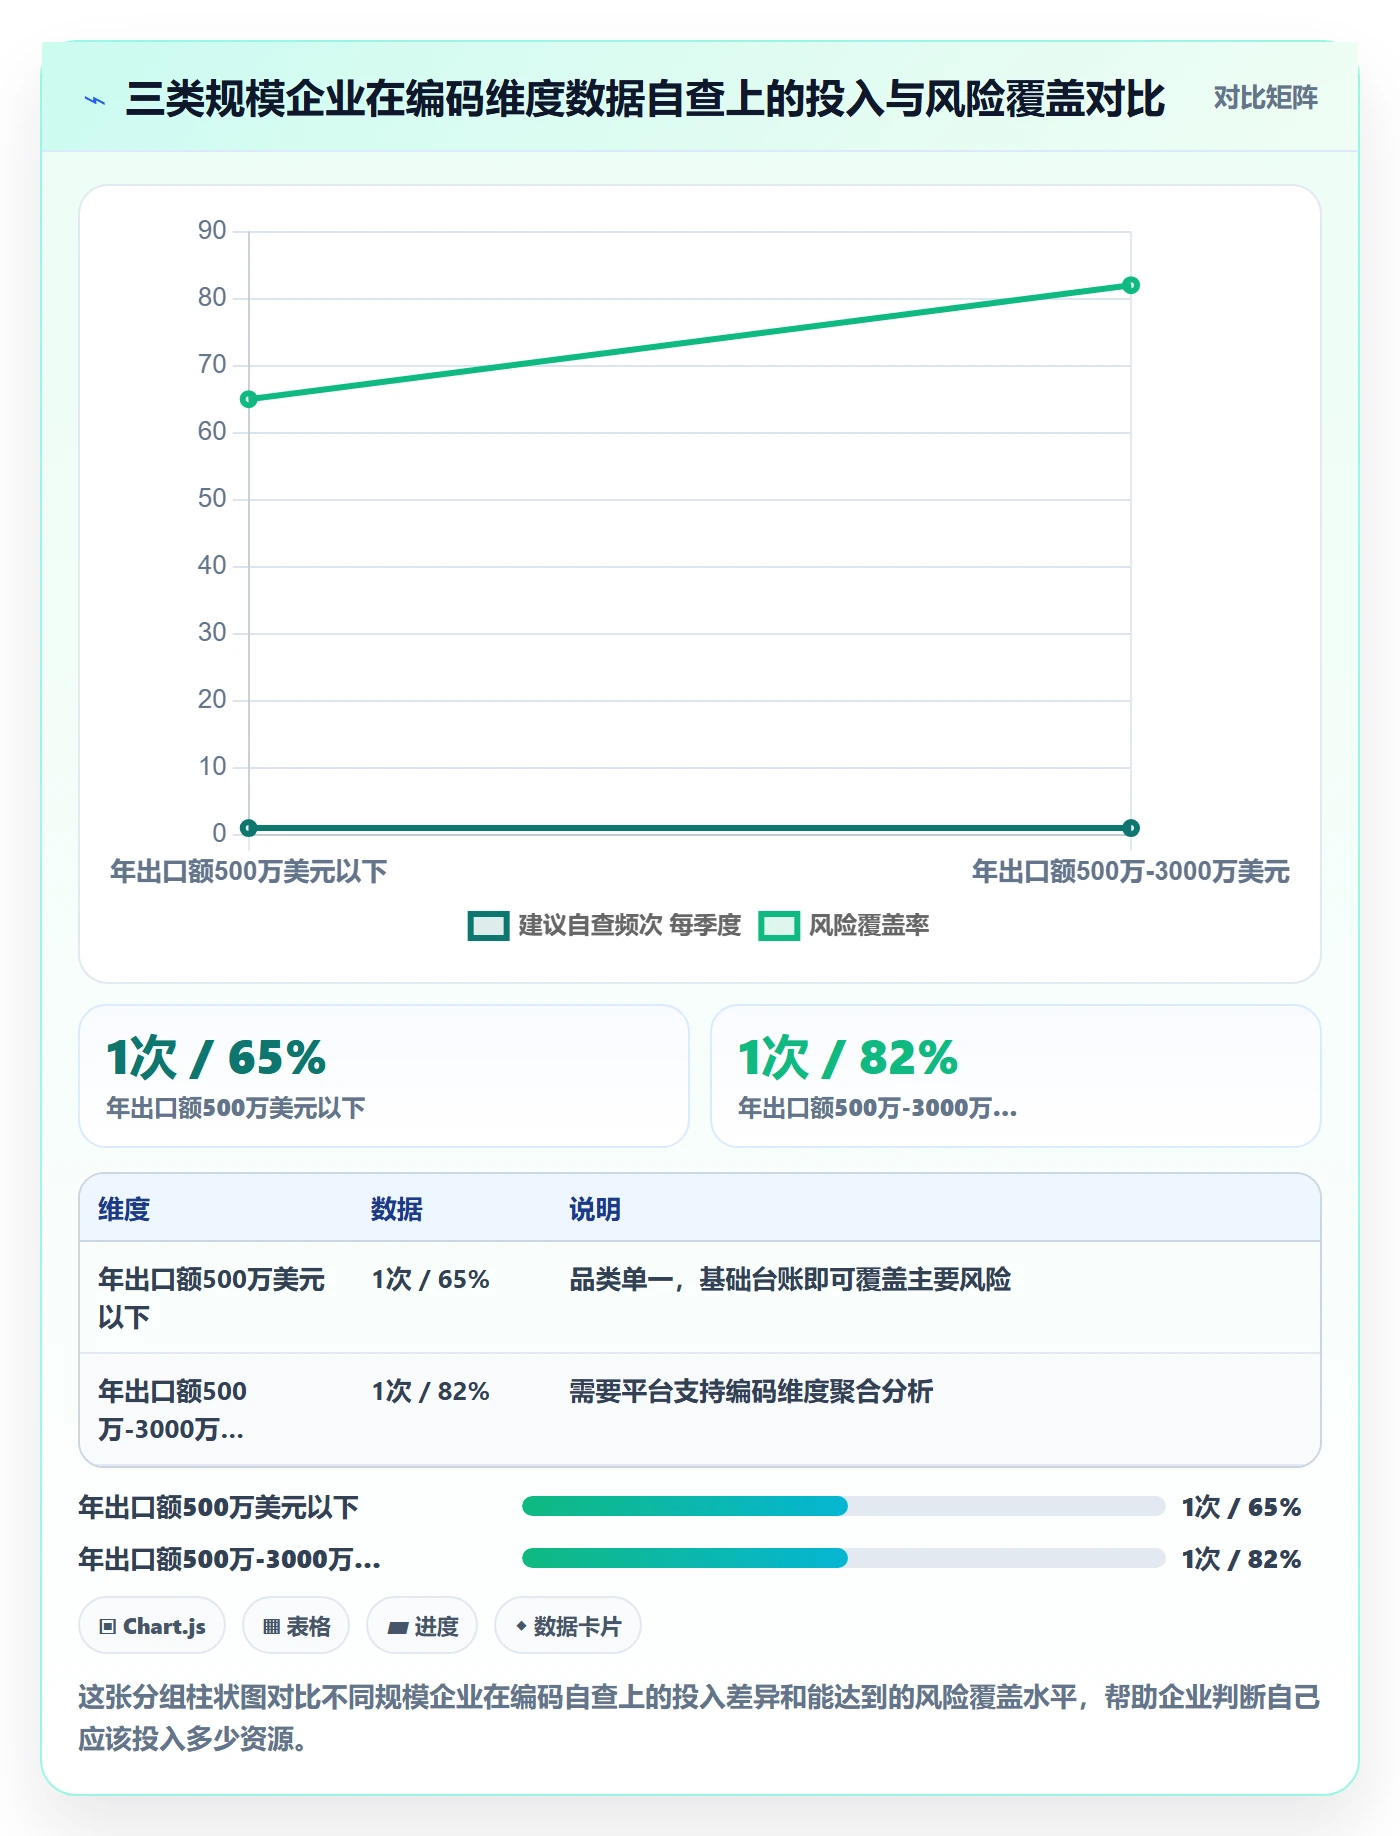This screenshot has width=1400, height=1836.
Task: Toggle 建议自查频次 每季度 legend swatch
Action: 488,926
